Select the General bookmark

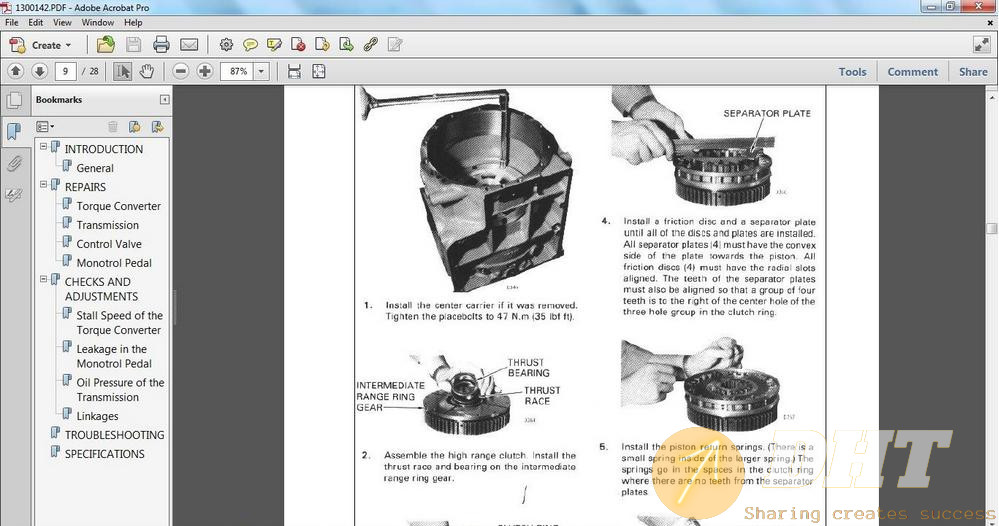click(95, 168)
